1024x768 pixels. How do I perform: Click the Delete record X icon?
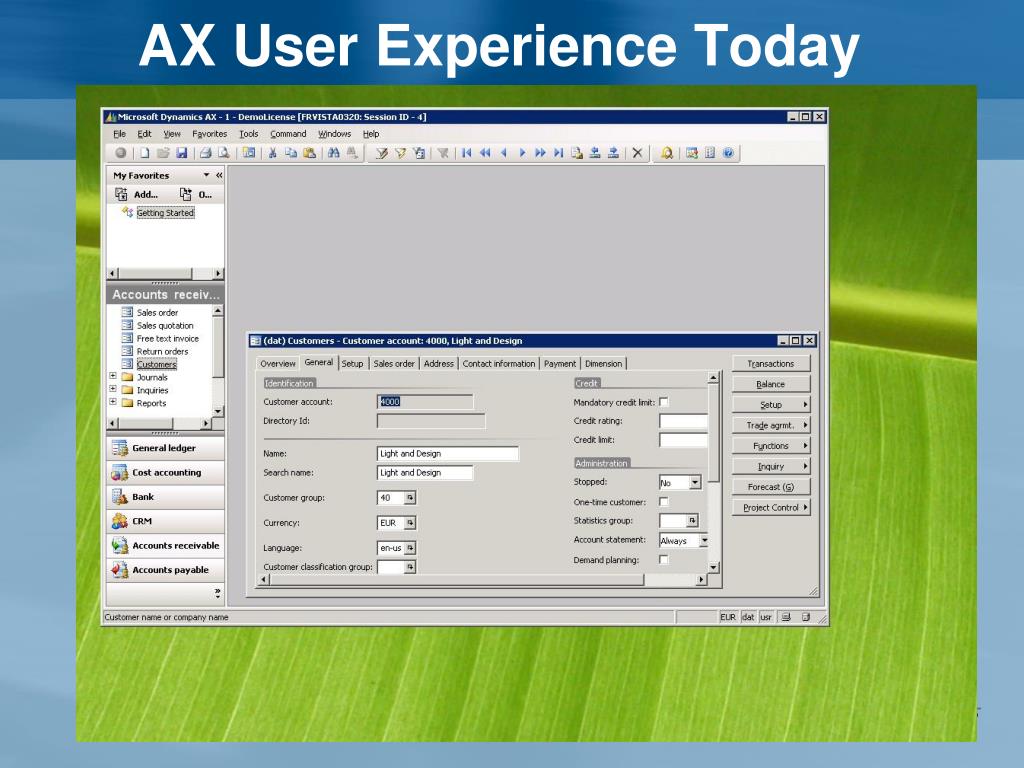pyautogui.click(x=637, y=153)
